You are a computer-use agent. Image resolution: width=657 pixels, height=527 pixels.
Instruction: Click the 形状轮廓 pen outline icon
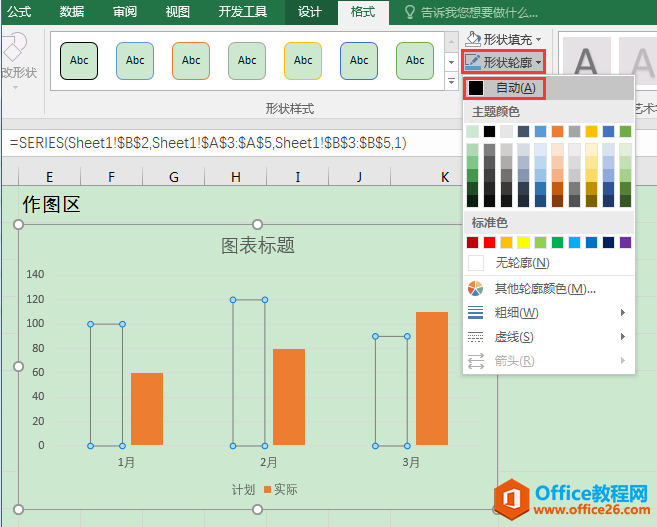pyautogui.click(x=473, y=62)
